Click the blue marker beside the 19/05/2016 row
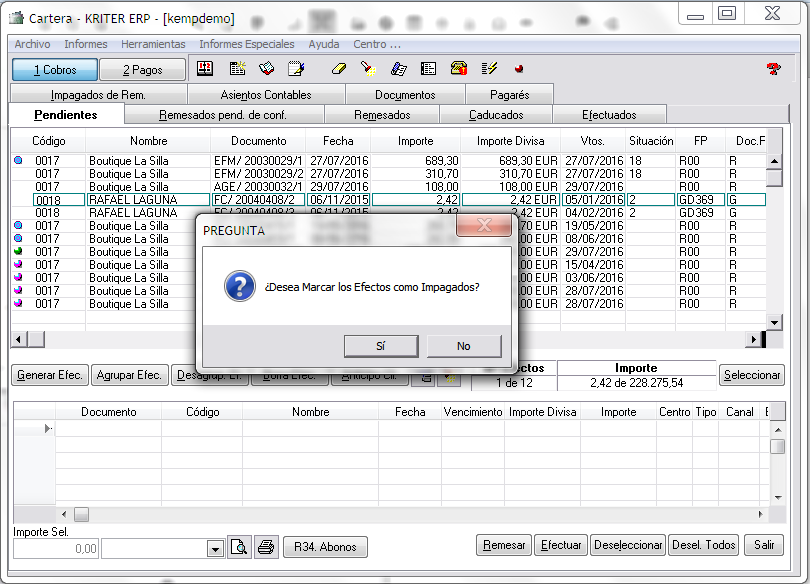This screenshot has height=584, width=810. (x=18, y=225)
